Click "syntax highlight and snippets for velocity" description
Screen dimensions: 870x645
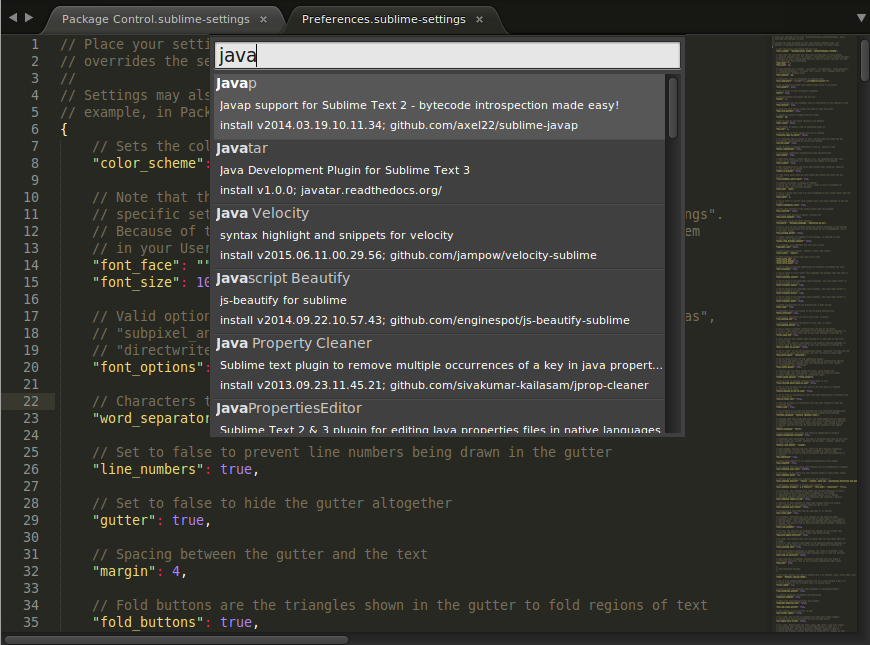pos(336,235)
